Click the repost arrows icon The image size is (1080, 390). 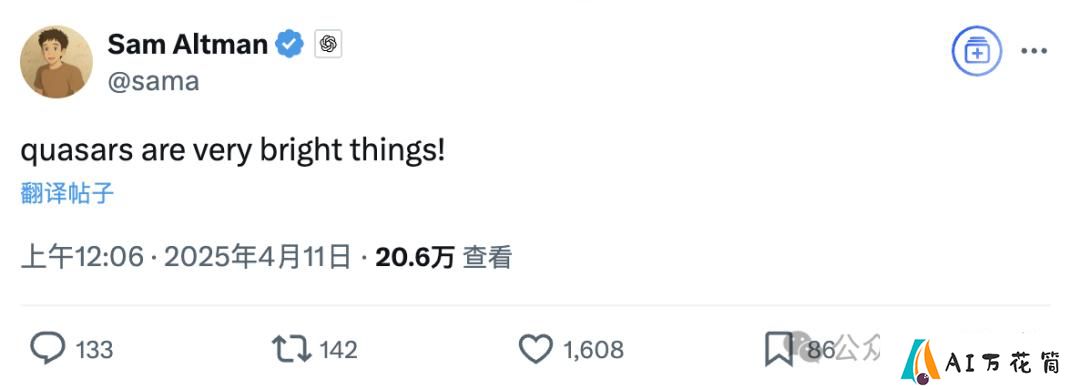[291, 349]
